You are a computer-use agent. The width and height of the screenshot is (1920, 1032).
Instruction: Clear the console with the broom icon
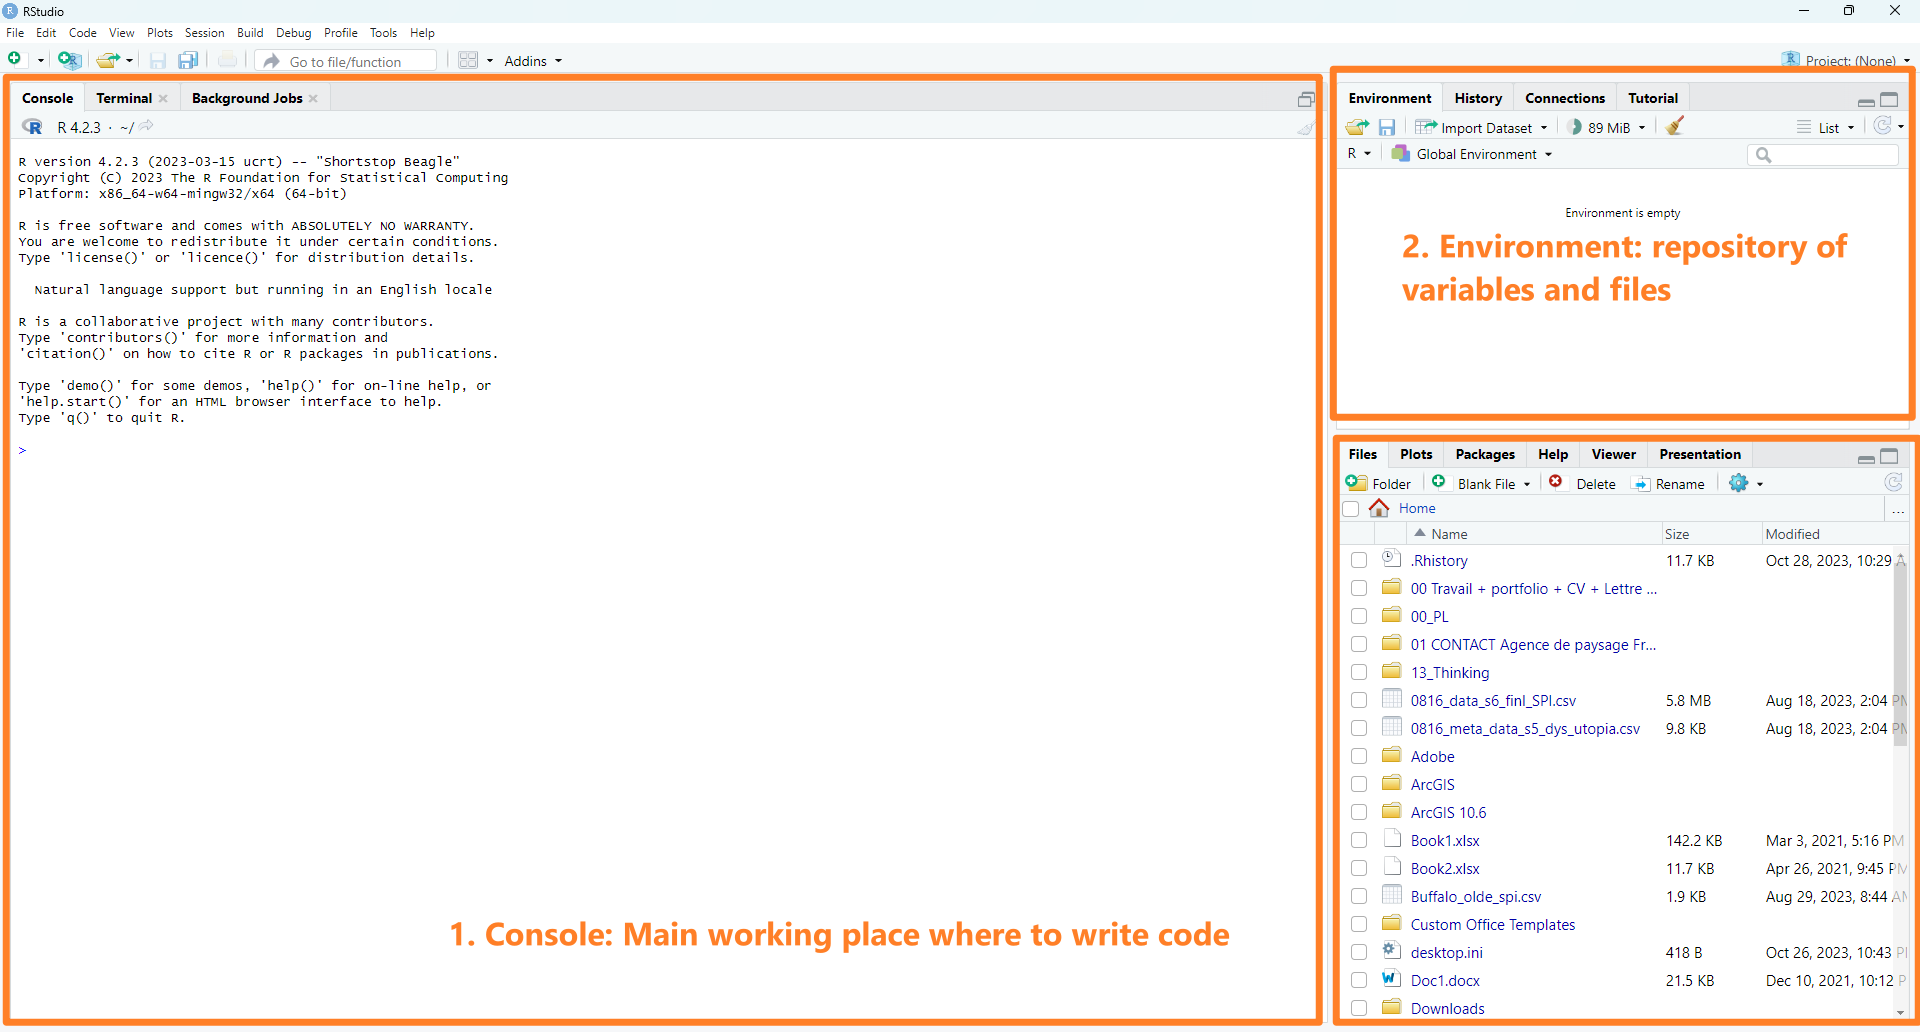1306,127
